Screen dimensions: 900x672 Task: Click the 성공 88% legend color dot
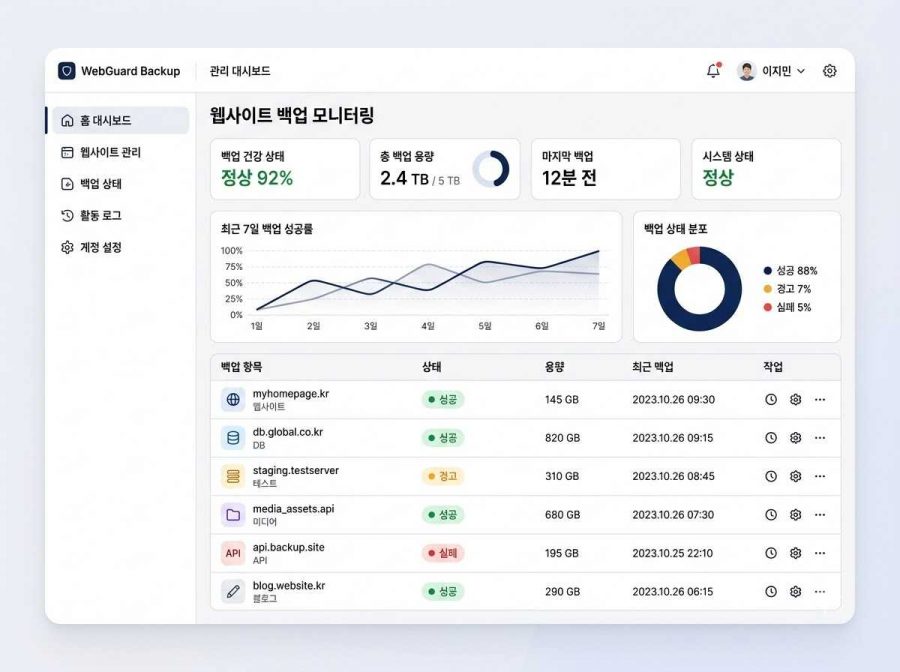767,271
